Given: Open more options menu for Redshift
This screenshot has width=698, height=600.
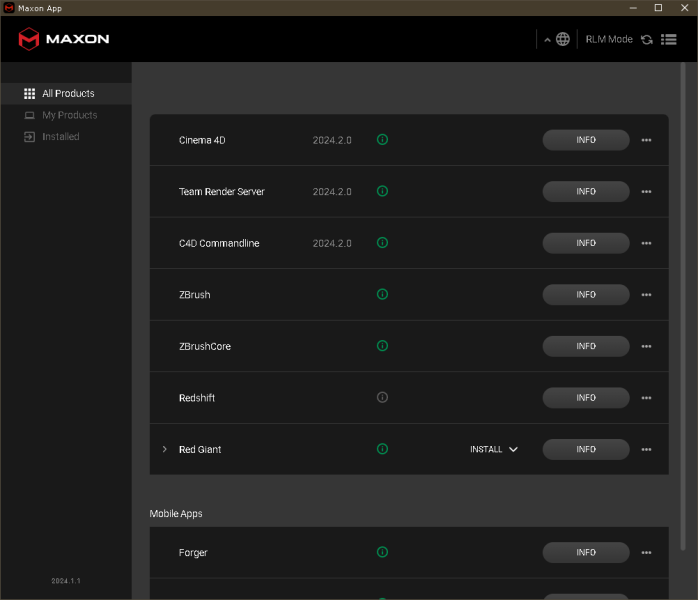Looking at the screenshot, I should click(x=646, y=398).
